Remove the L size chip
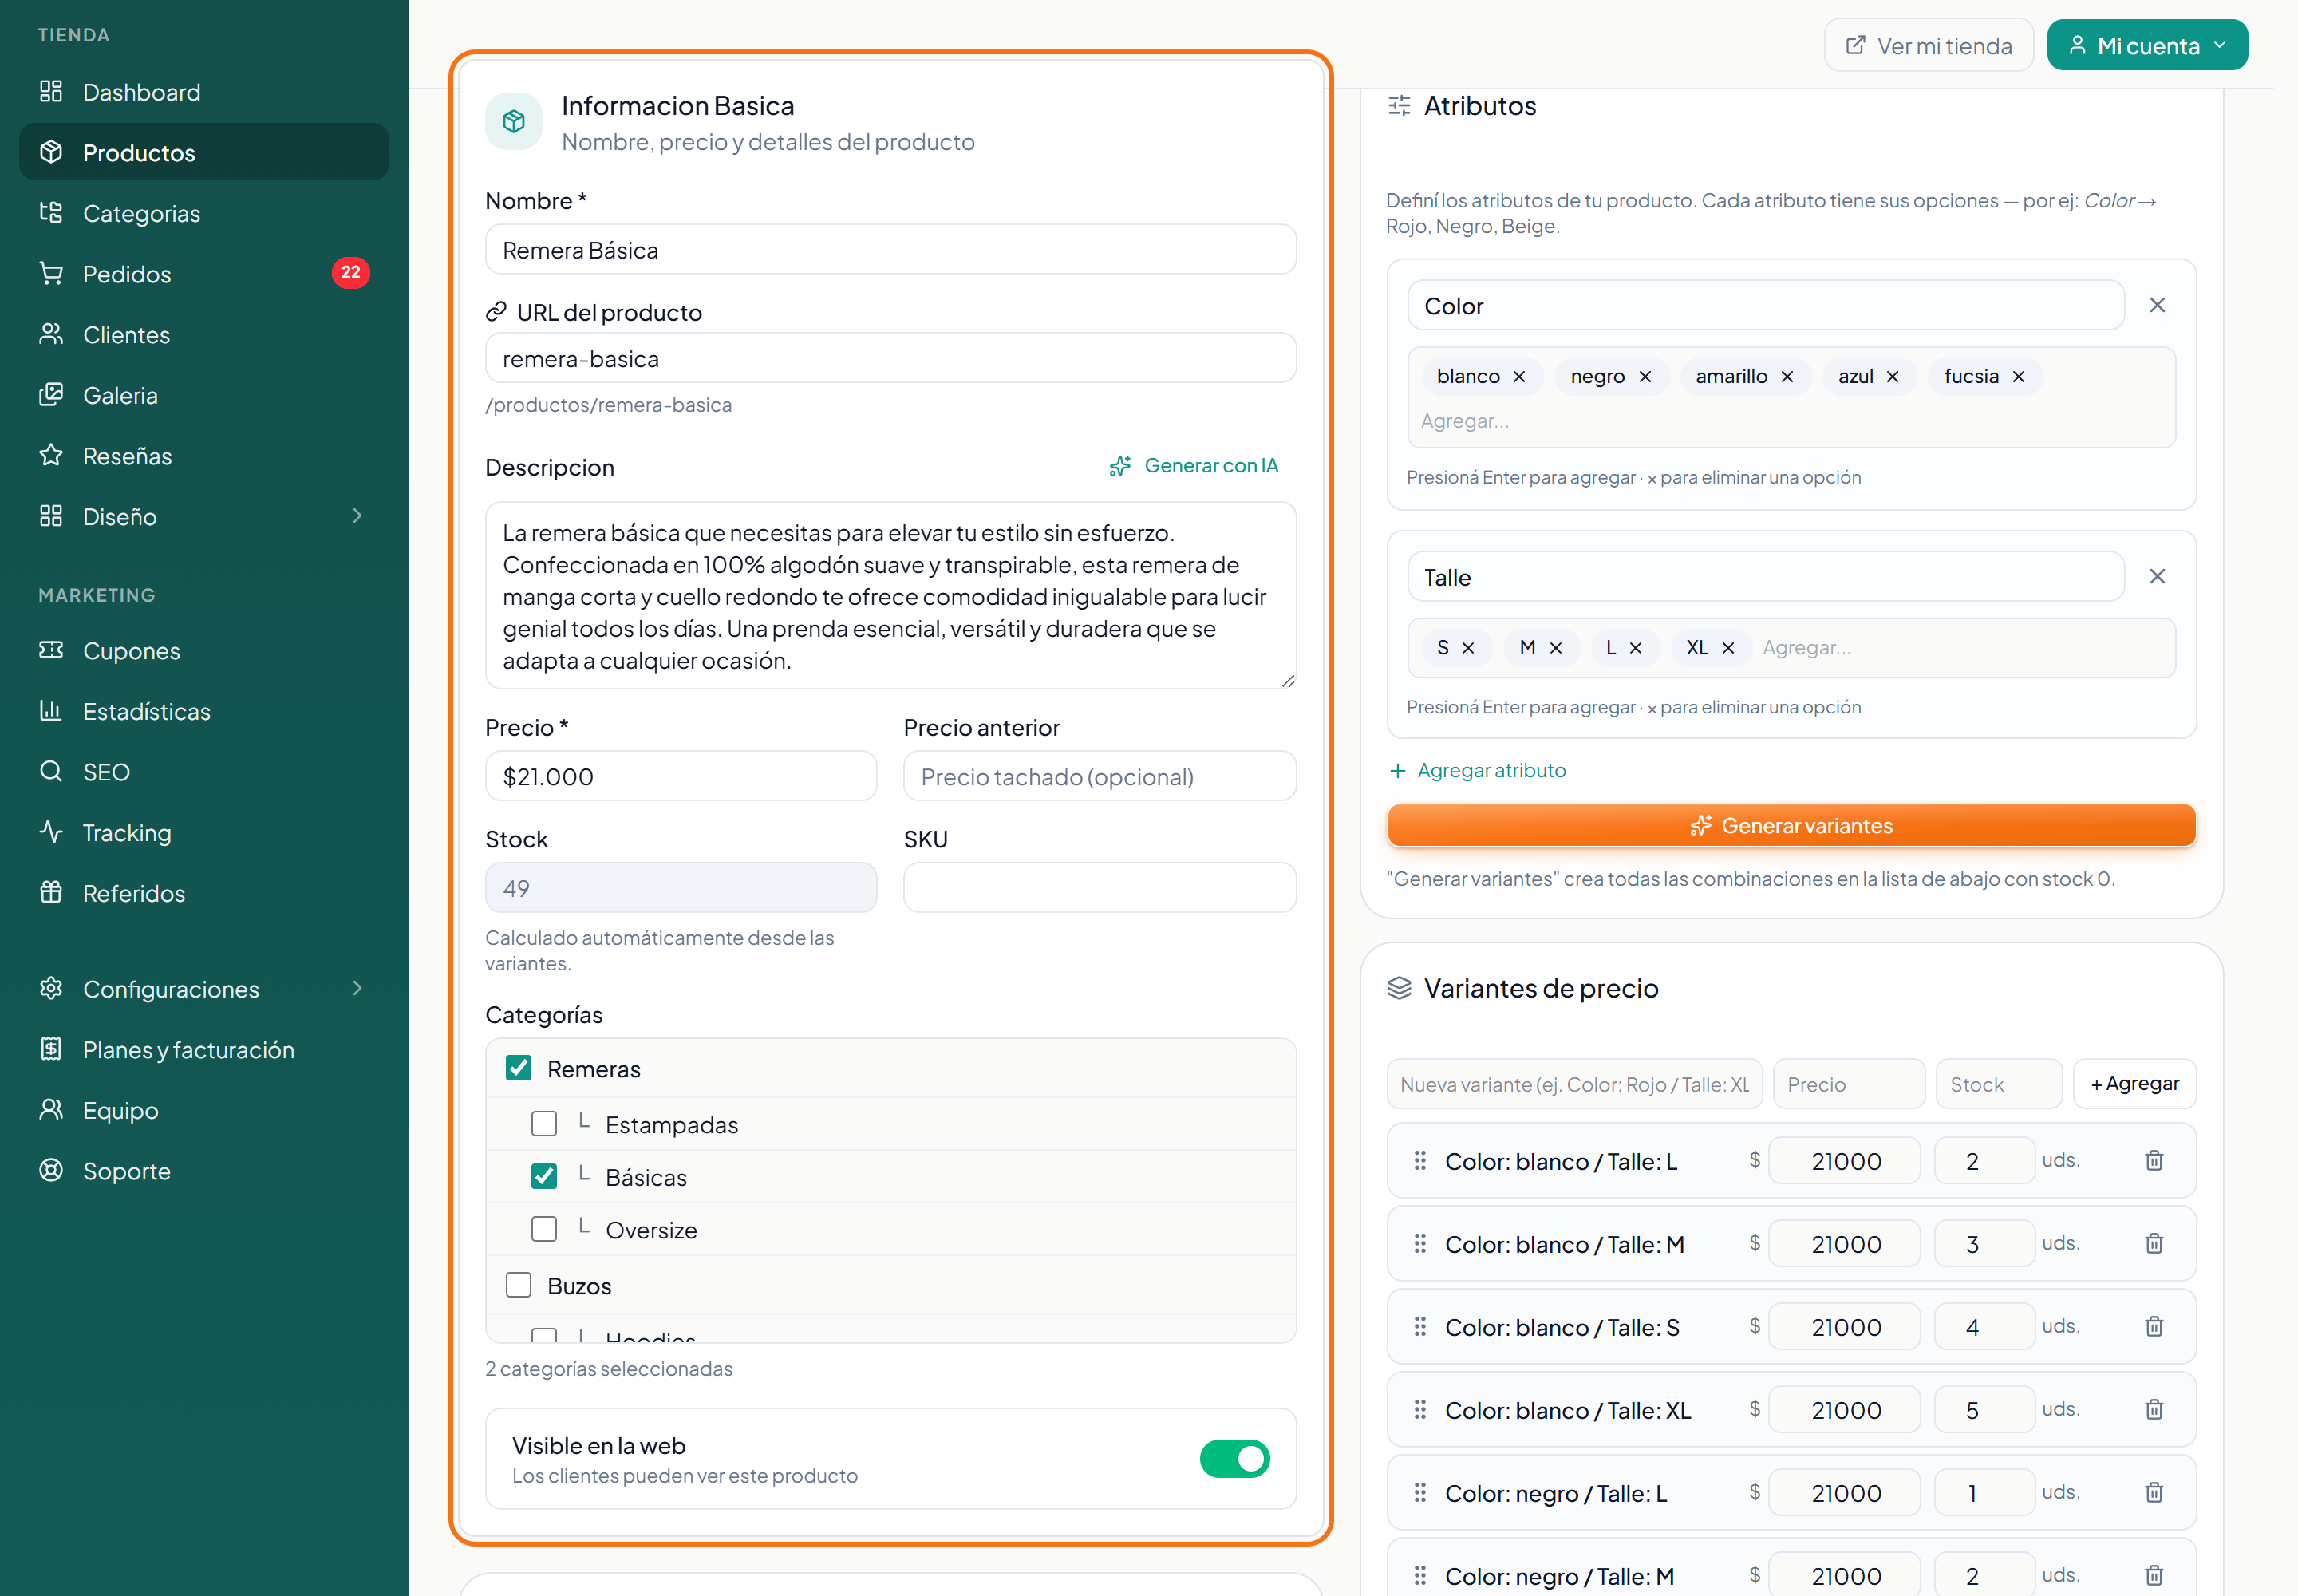Screen dimensions: 2298x1596 [1636, 648]
